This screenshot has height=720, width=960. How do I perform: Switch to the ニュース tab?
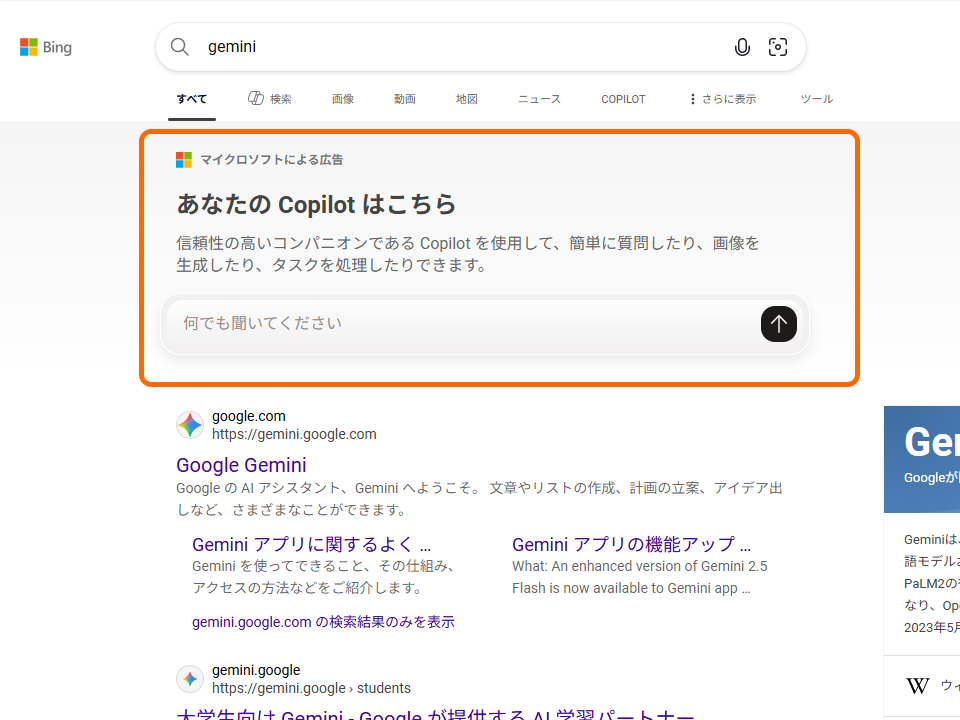pyautogui.click(x=539, y=98)
